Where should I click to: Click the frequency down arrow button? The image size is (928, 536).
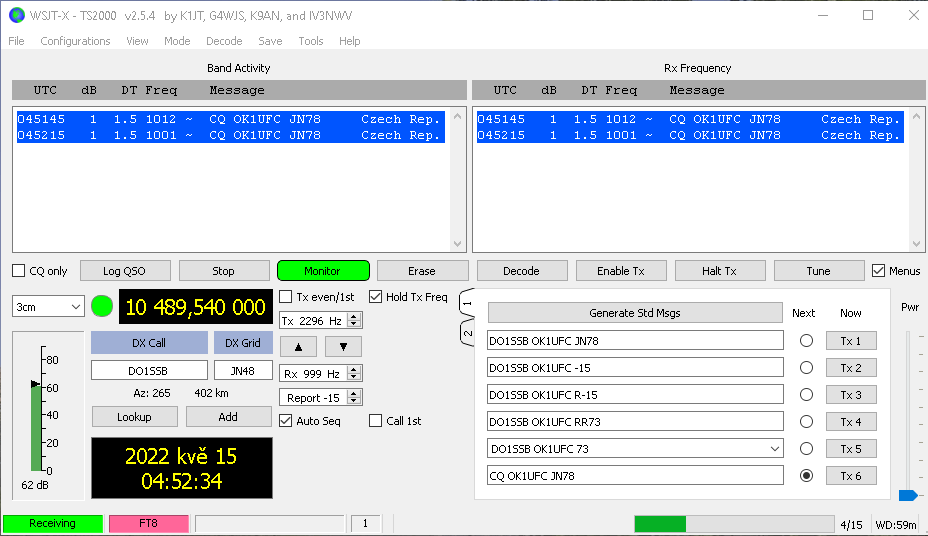(x=343, y=347)
